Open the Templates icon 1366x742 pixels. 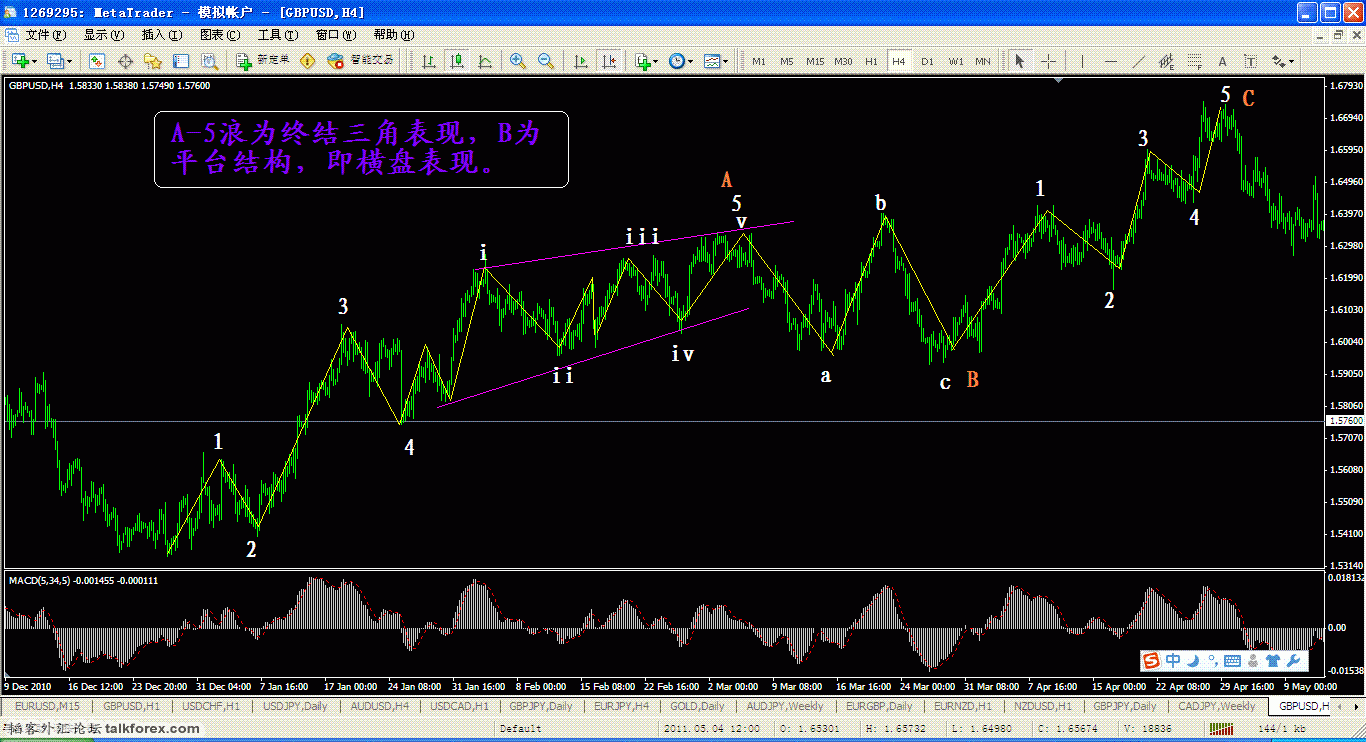pyautogui.click(x=712, y=61)
